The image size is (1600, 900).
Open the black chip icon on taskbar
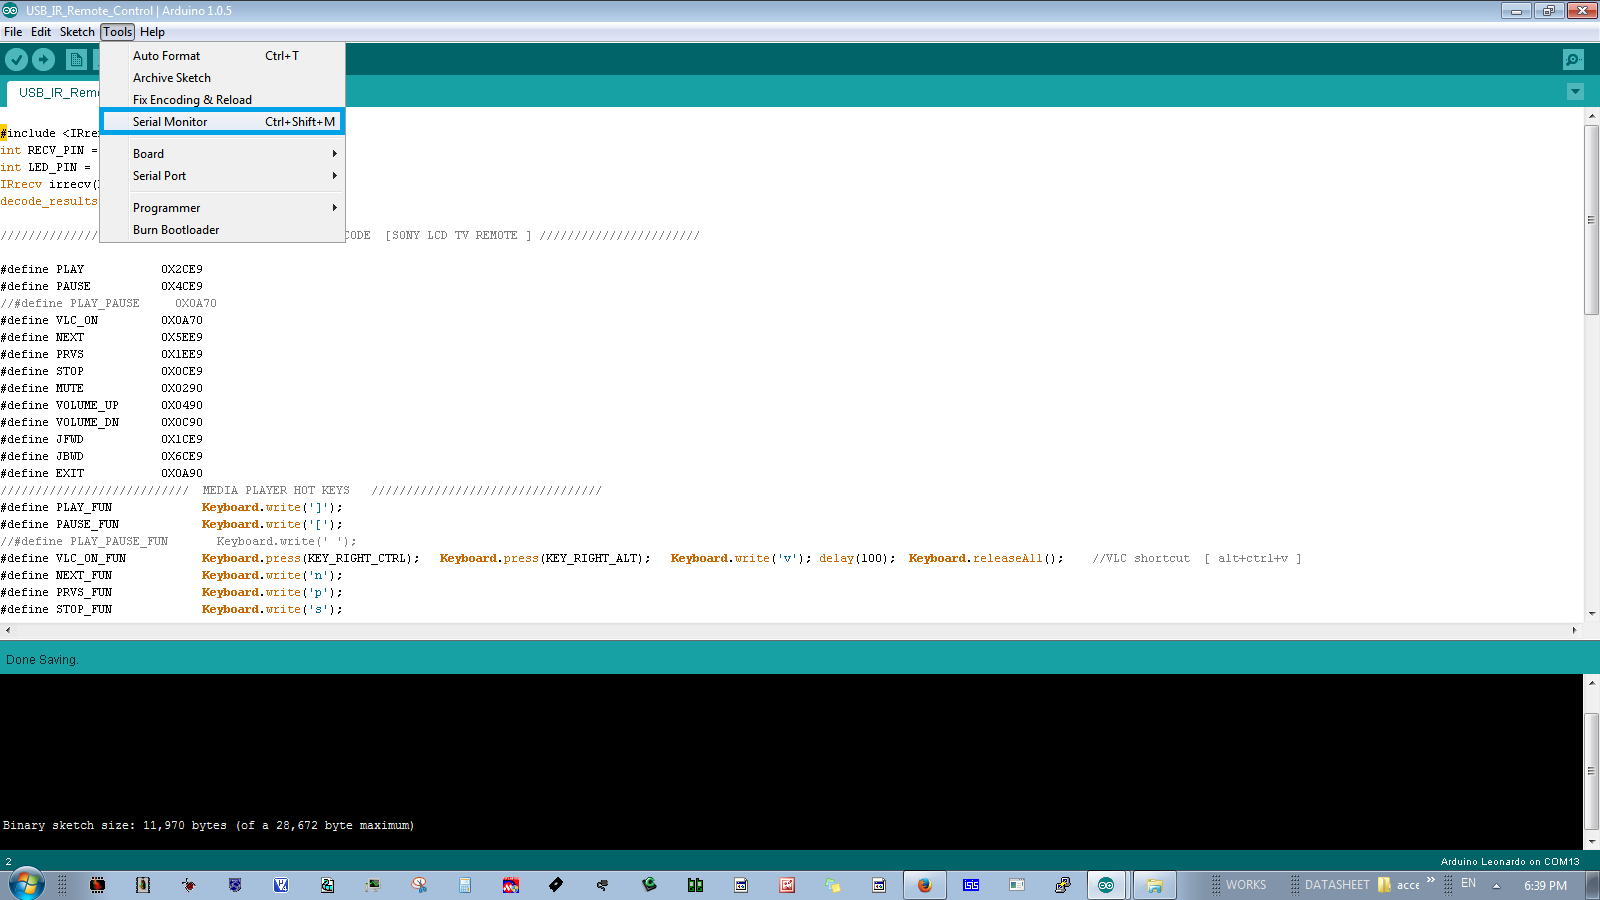tap(97, 885)
